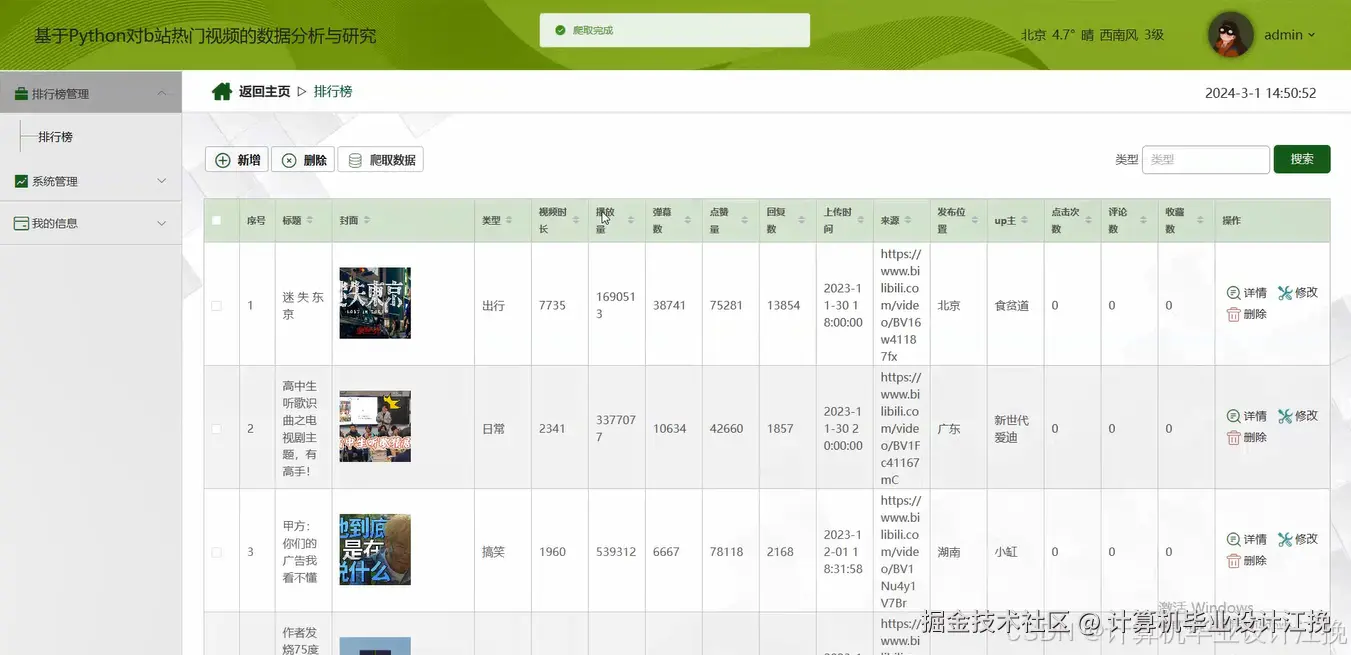Check the box for row 3 甲方
This screenshot has width=1351, height=655.
click(216, 552)
